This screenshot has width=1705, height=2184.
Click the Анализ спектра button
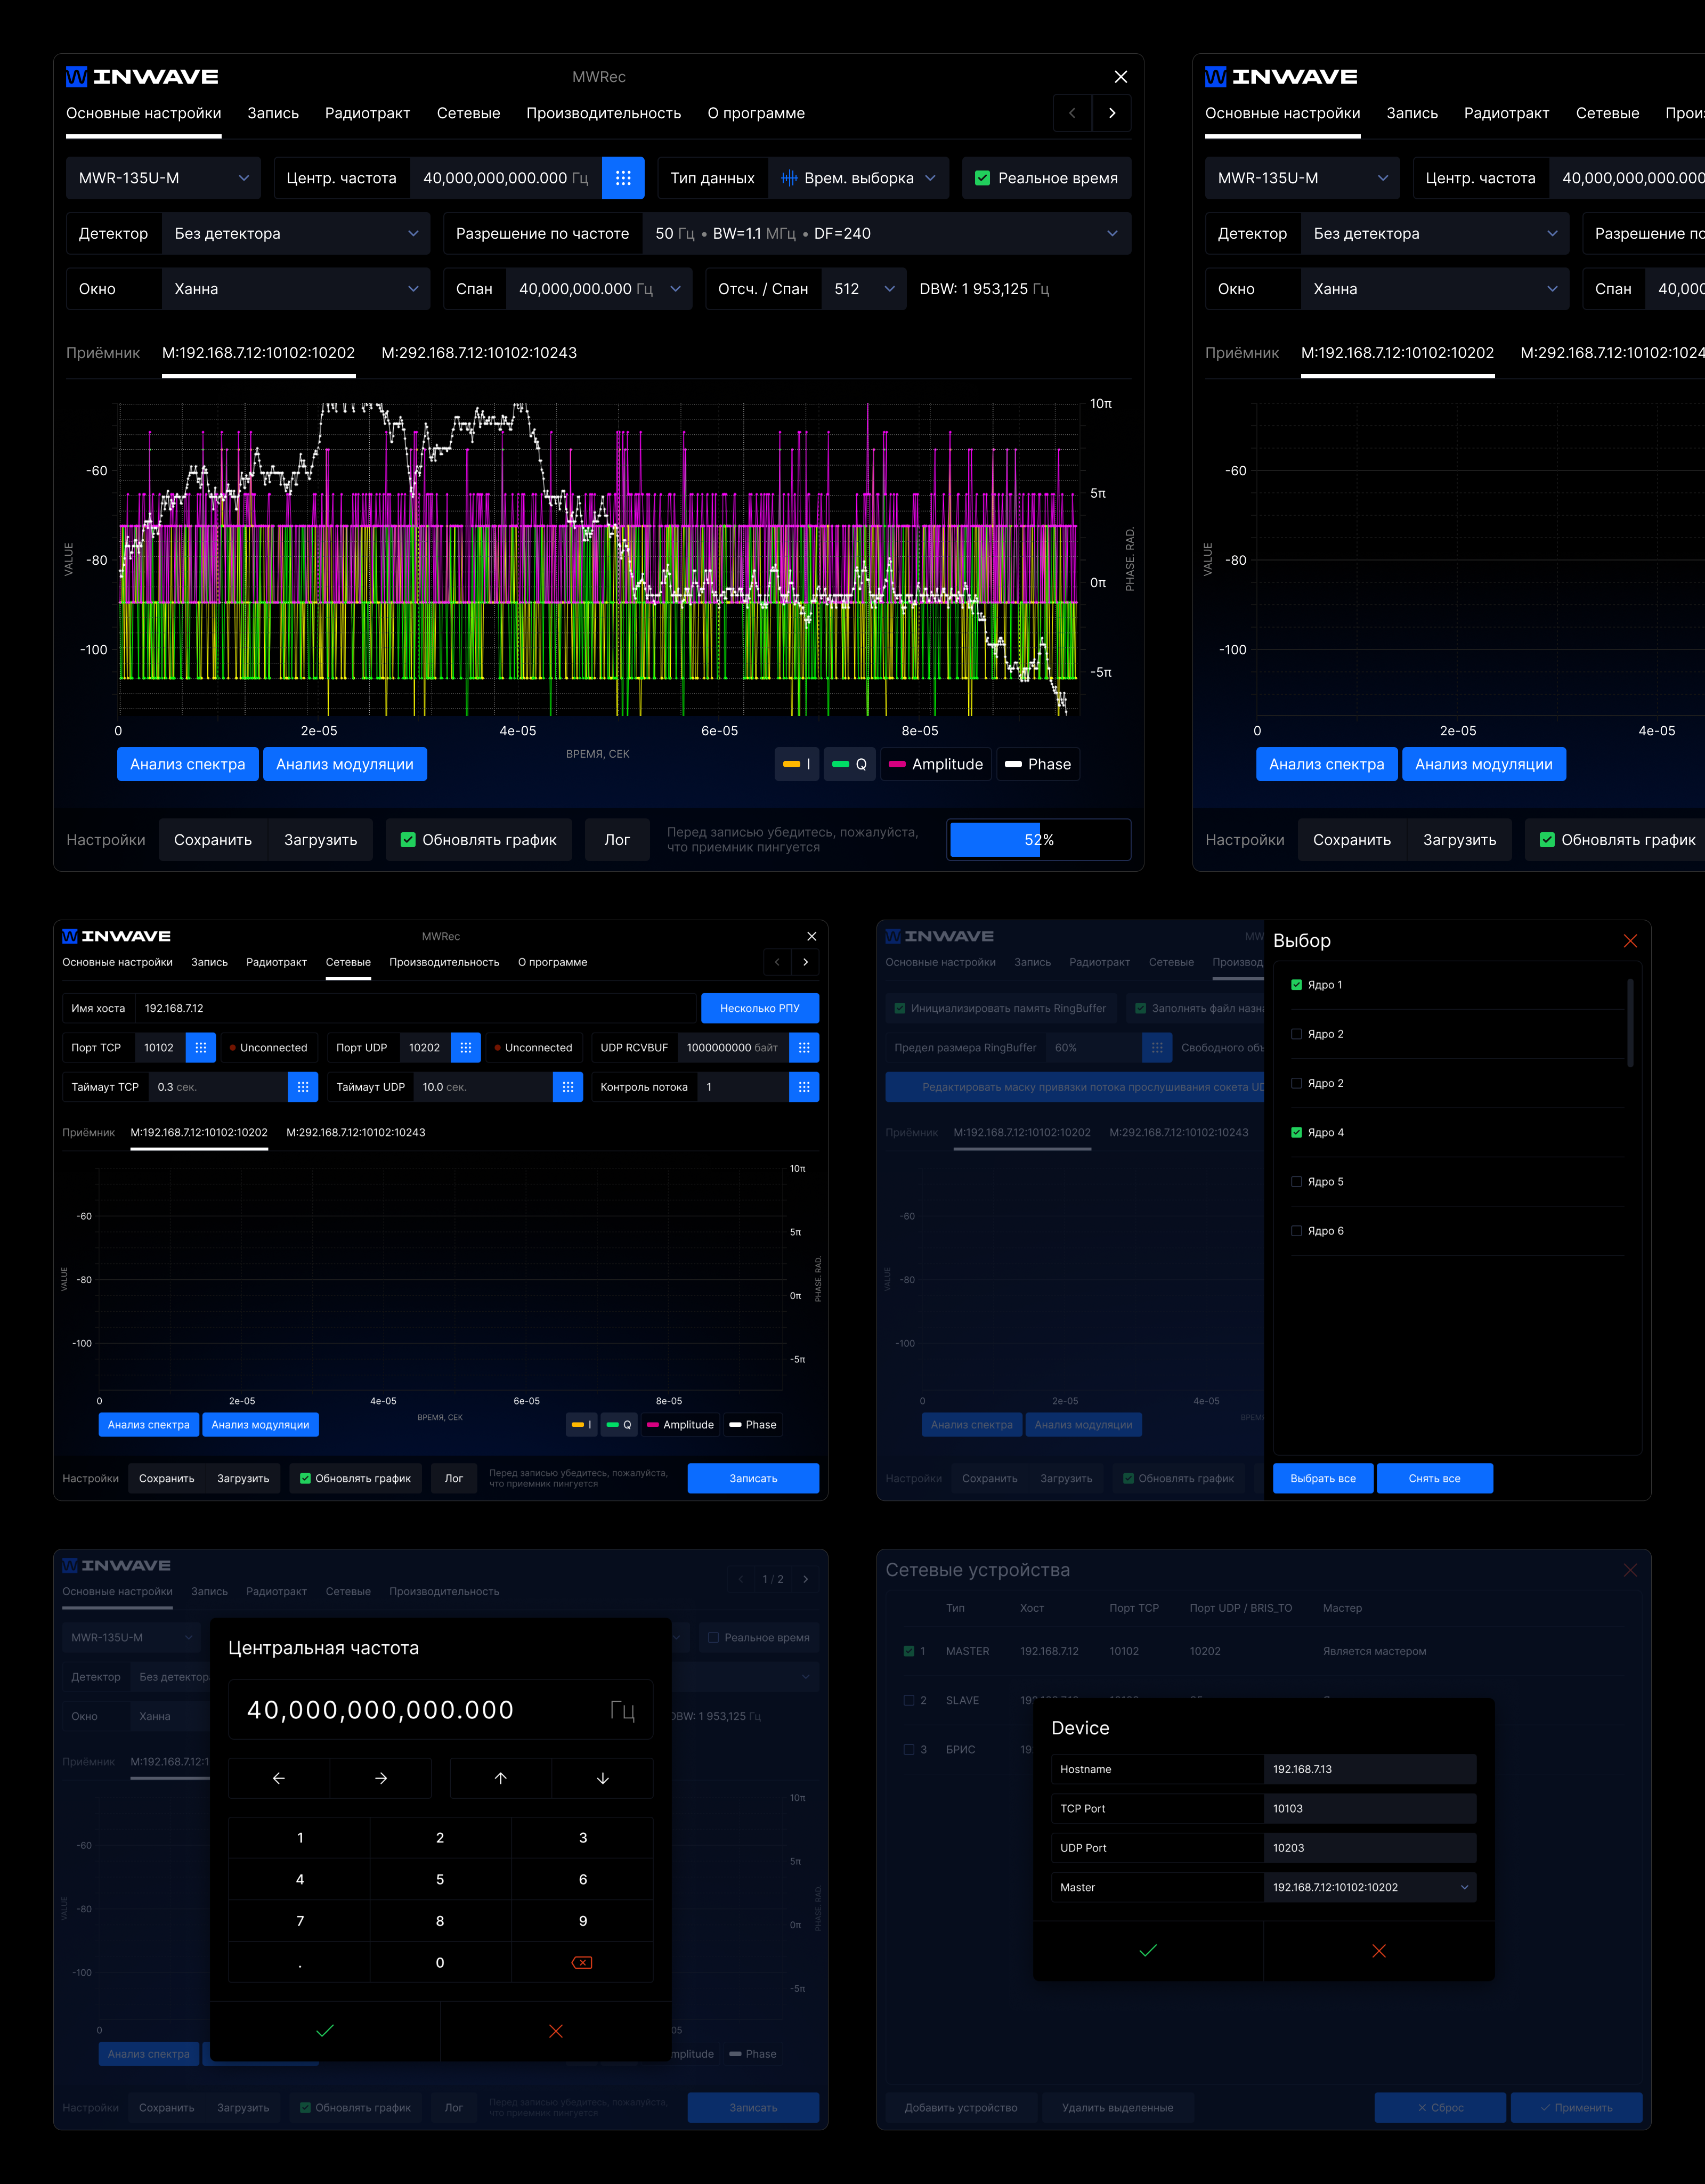[187, 764]
